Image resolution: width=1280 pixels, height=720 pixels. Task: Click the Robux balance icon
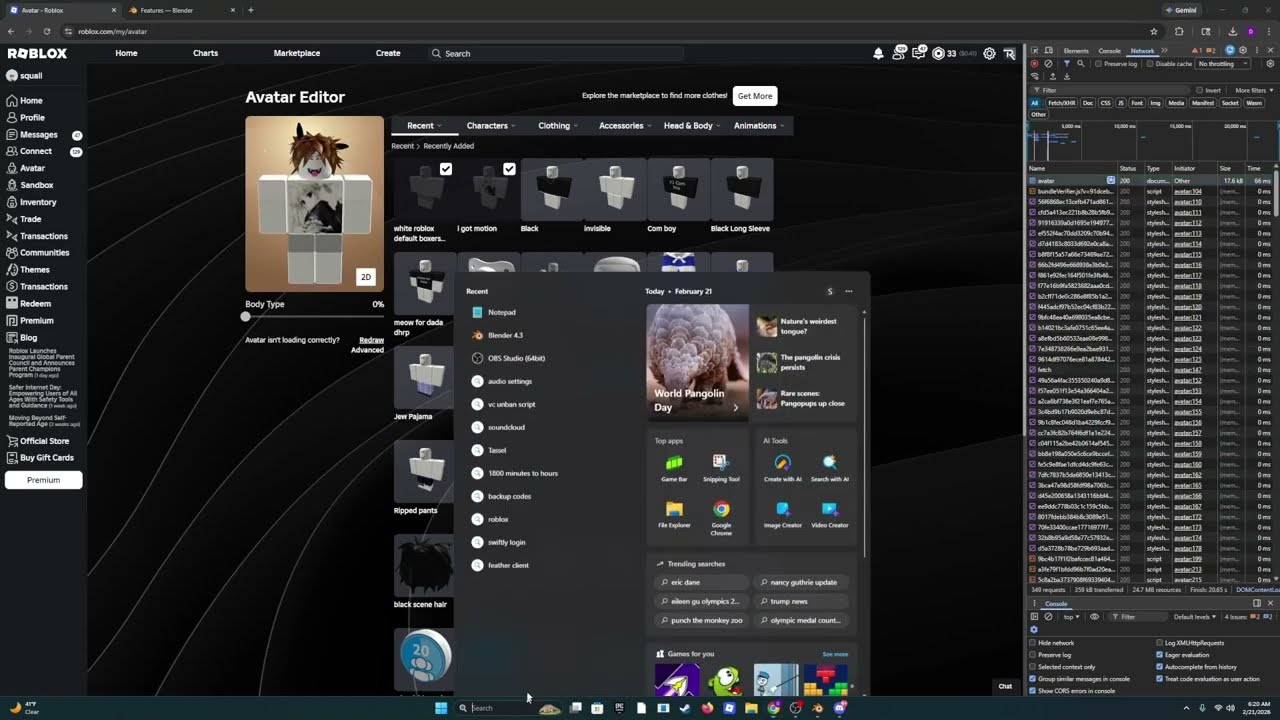coord(938,53)
